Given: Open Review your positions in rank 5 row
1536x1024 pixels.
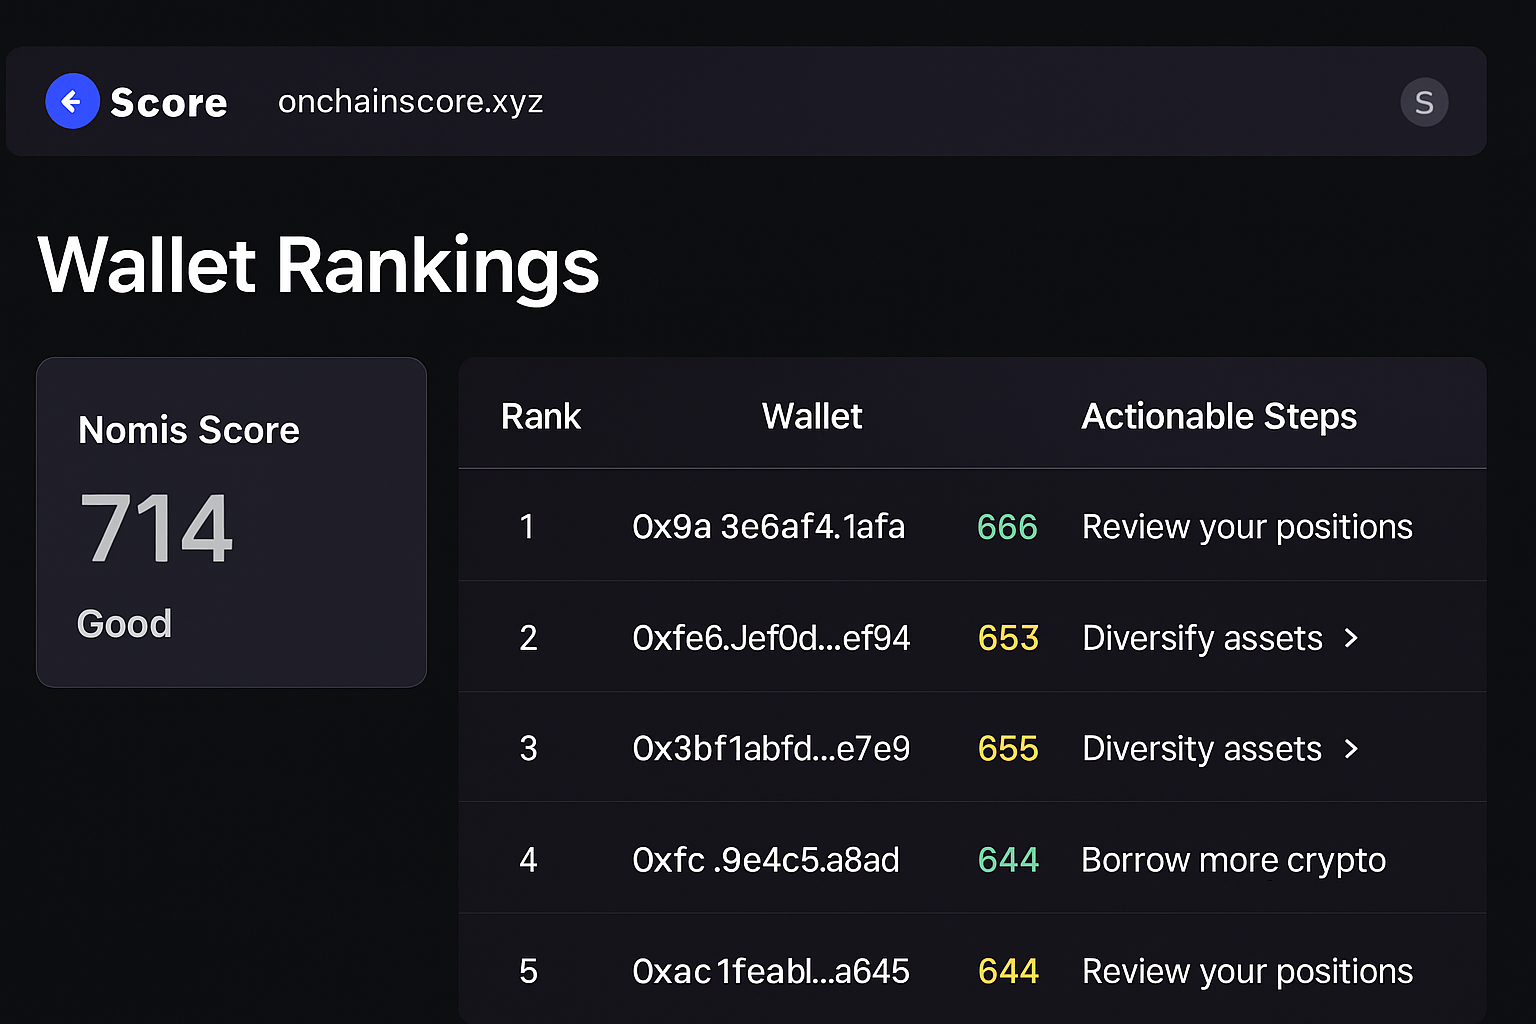Looking at the screenshot, I should 1247,971.
